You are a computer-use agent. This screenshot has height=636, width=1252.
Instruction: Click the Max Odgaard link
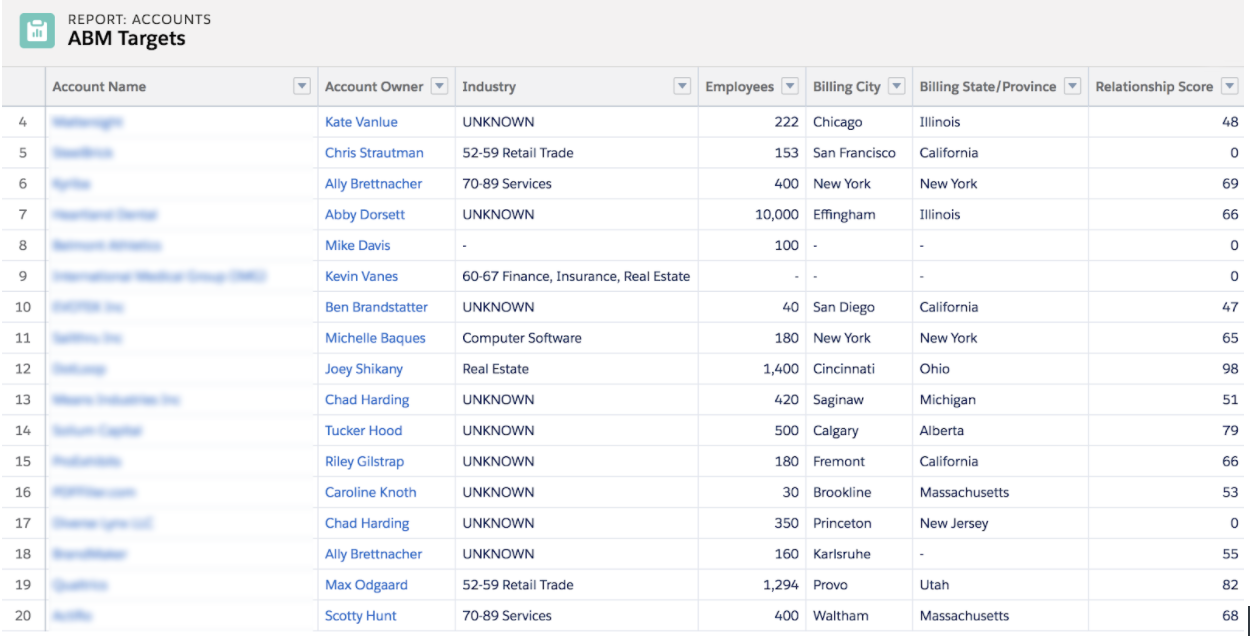point(366,585)
